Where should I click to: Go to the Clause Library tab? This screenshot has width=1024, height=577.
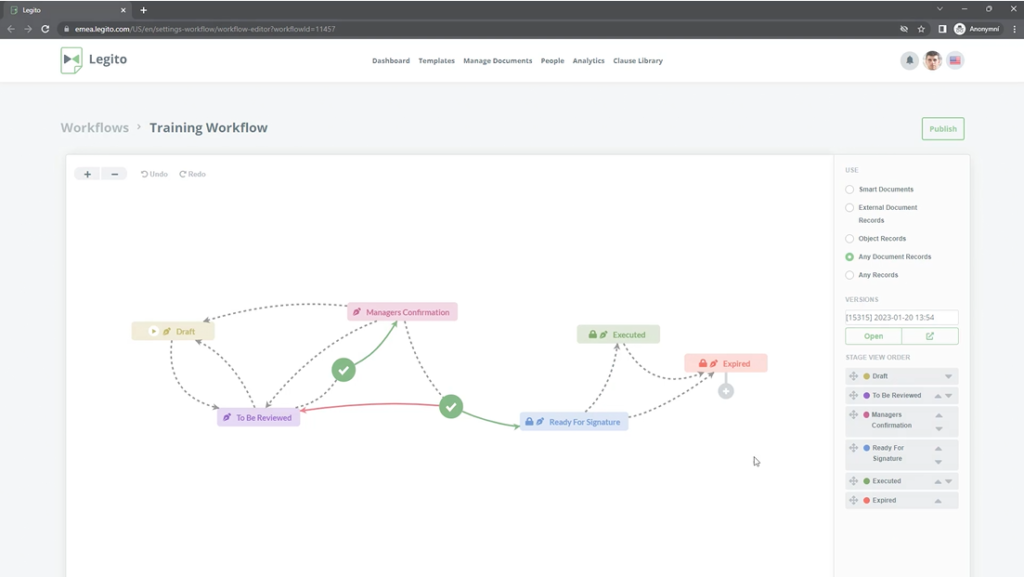click(637, 61)
